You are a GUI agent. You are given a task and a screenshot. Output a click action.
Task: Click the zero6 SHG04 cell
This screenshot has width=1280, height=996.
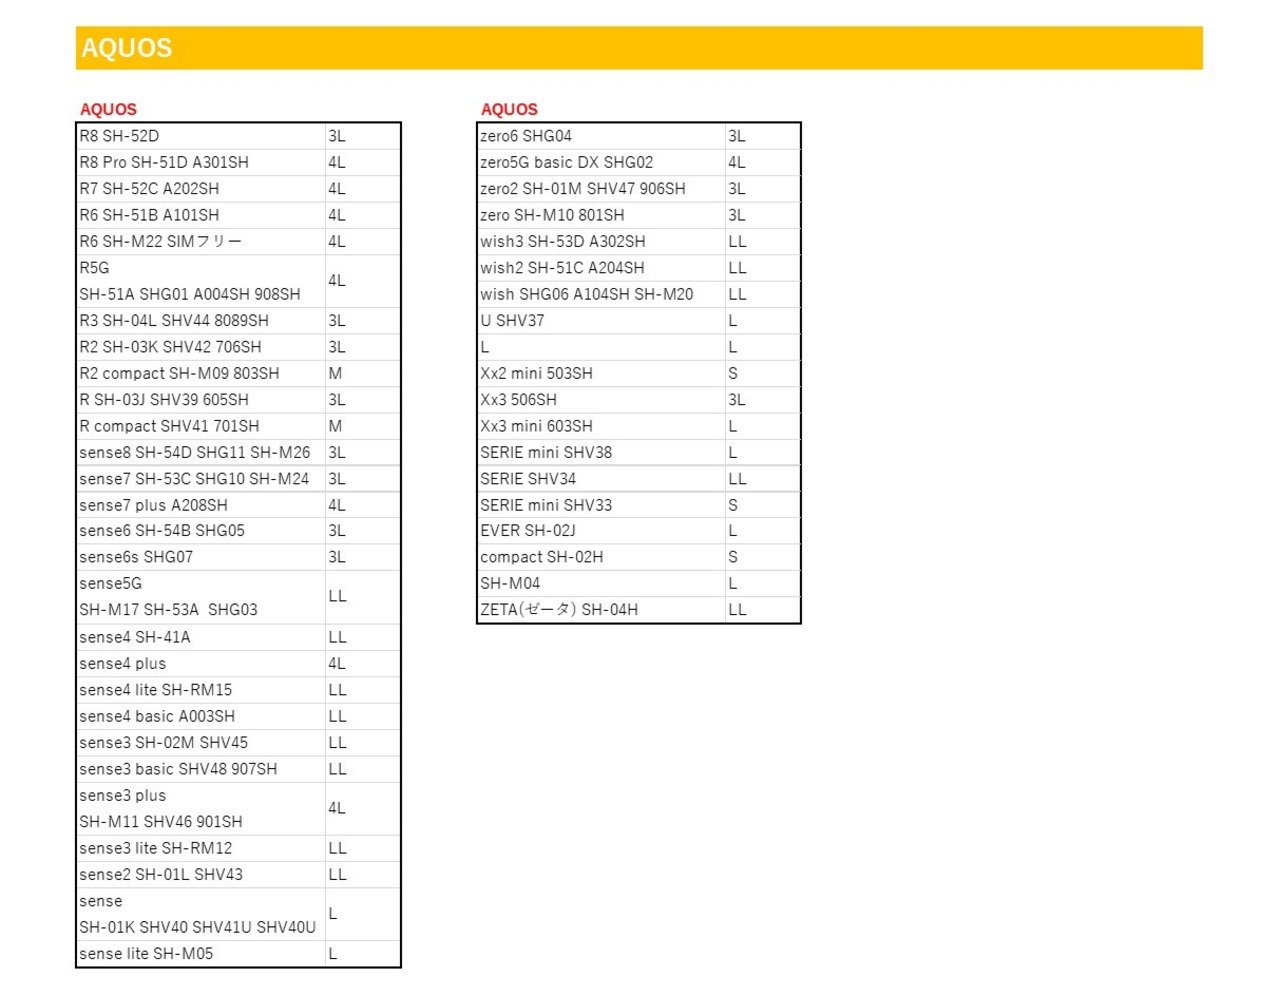click(601, 136)
